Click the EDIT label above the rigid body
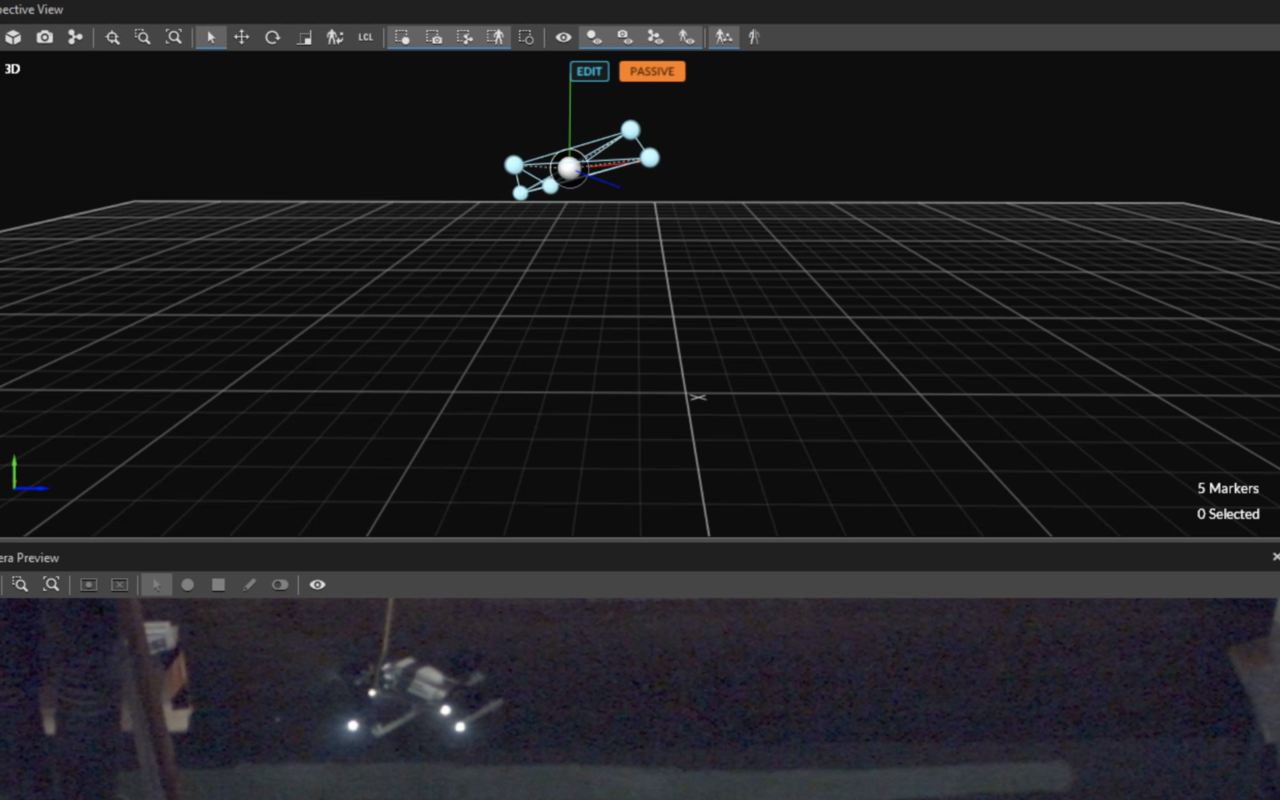The width and height of the screenshot is (1280, 800). pos(589,72)
